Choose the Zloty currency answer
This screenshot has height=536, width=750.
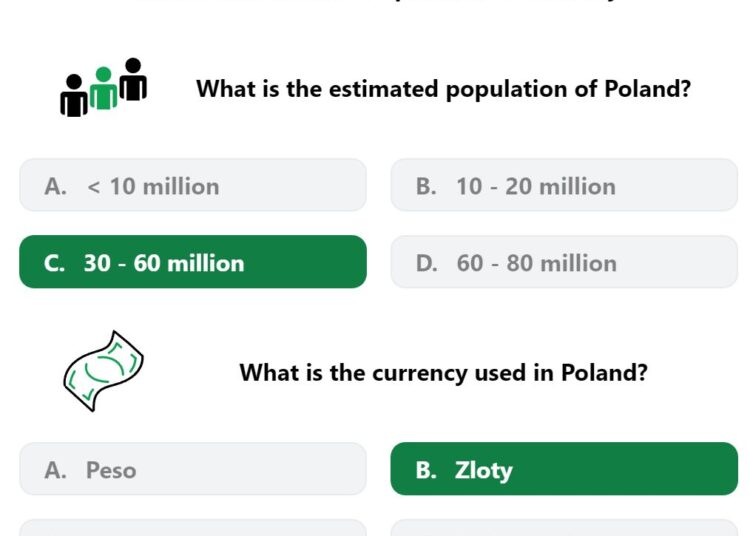pyautogui.click(x=564, y=469)
